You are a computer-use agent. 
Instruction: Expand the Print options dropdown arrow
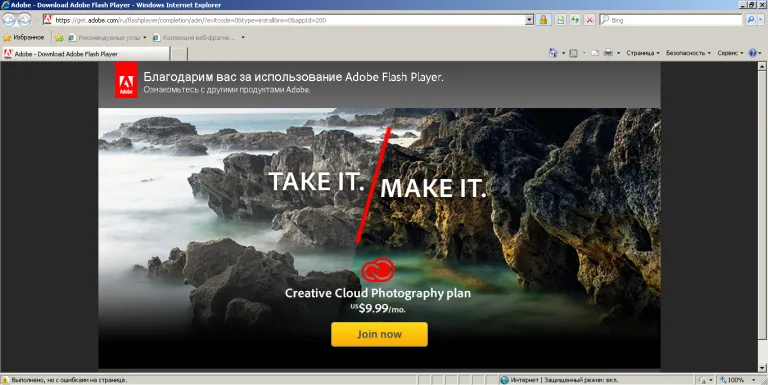point(619,53)
